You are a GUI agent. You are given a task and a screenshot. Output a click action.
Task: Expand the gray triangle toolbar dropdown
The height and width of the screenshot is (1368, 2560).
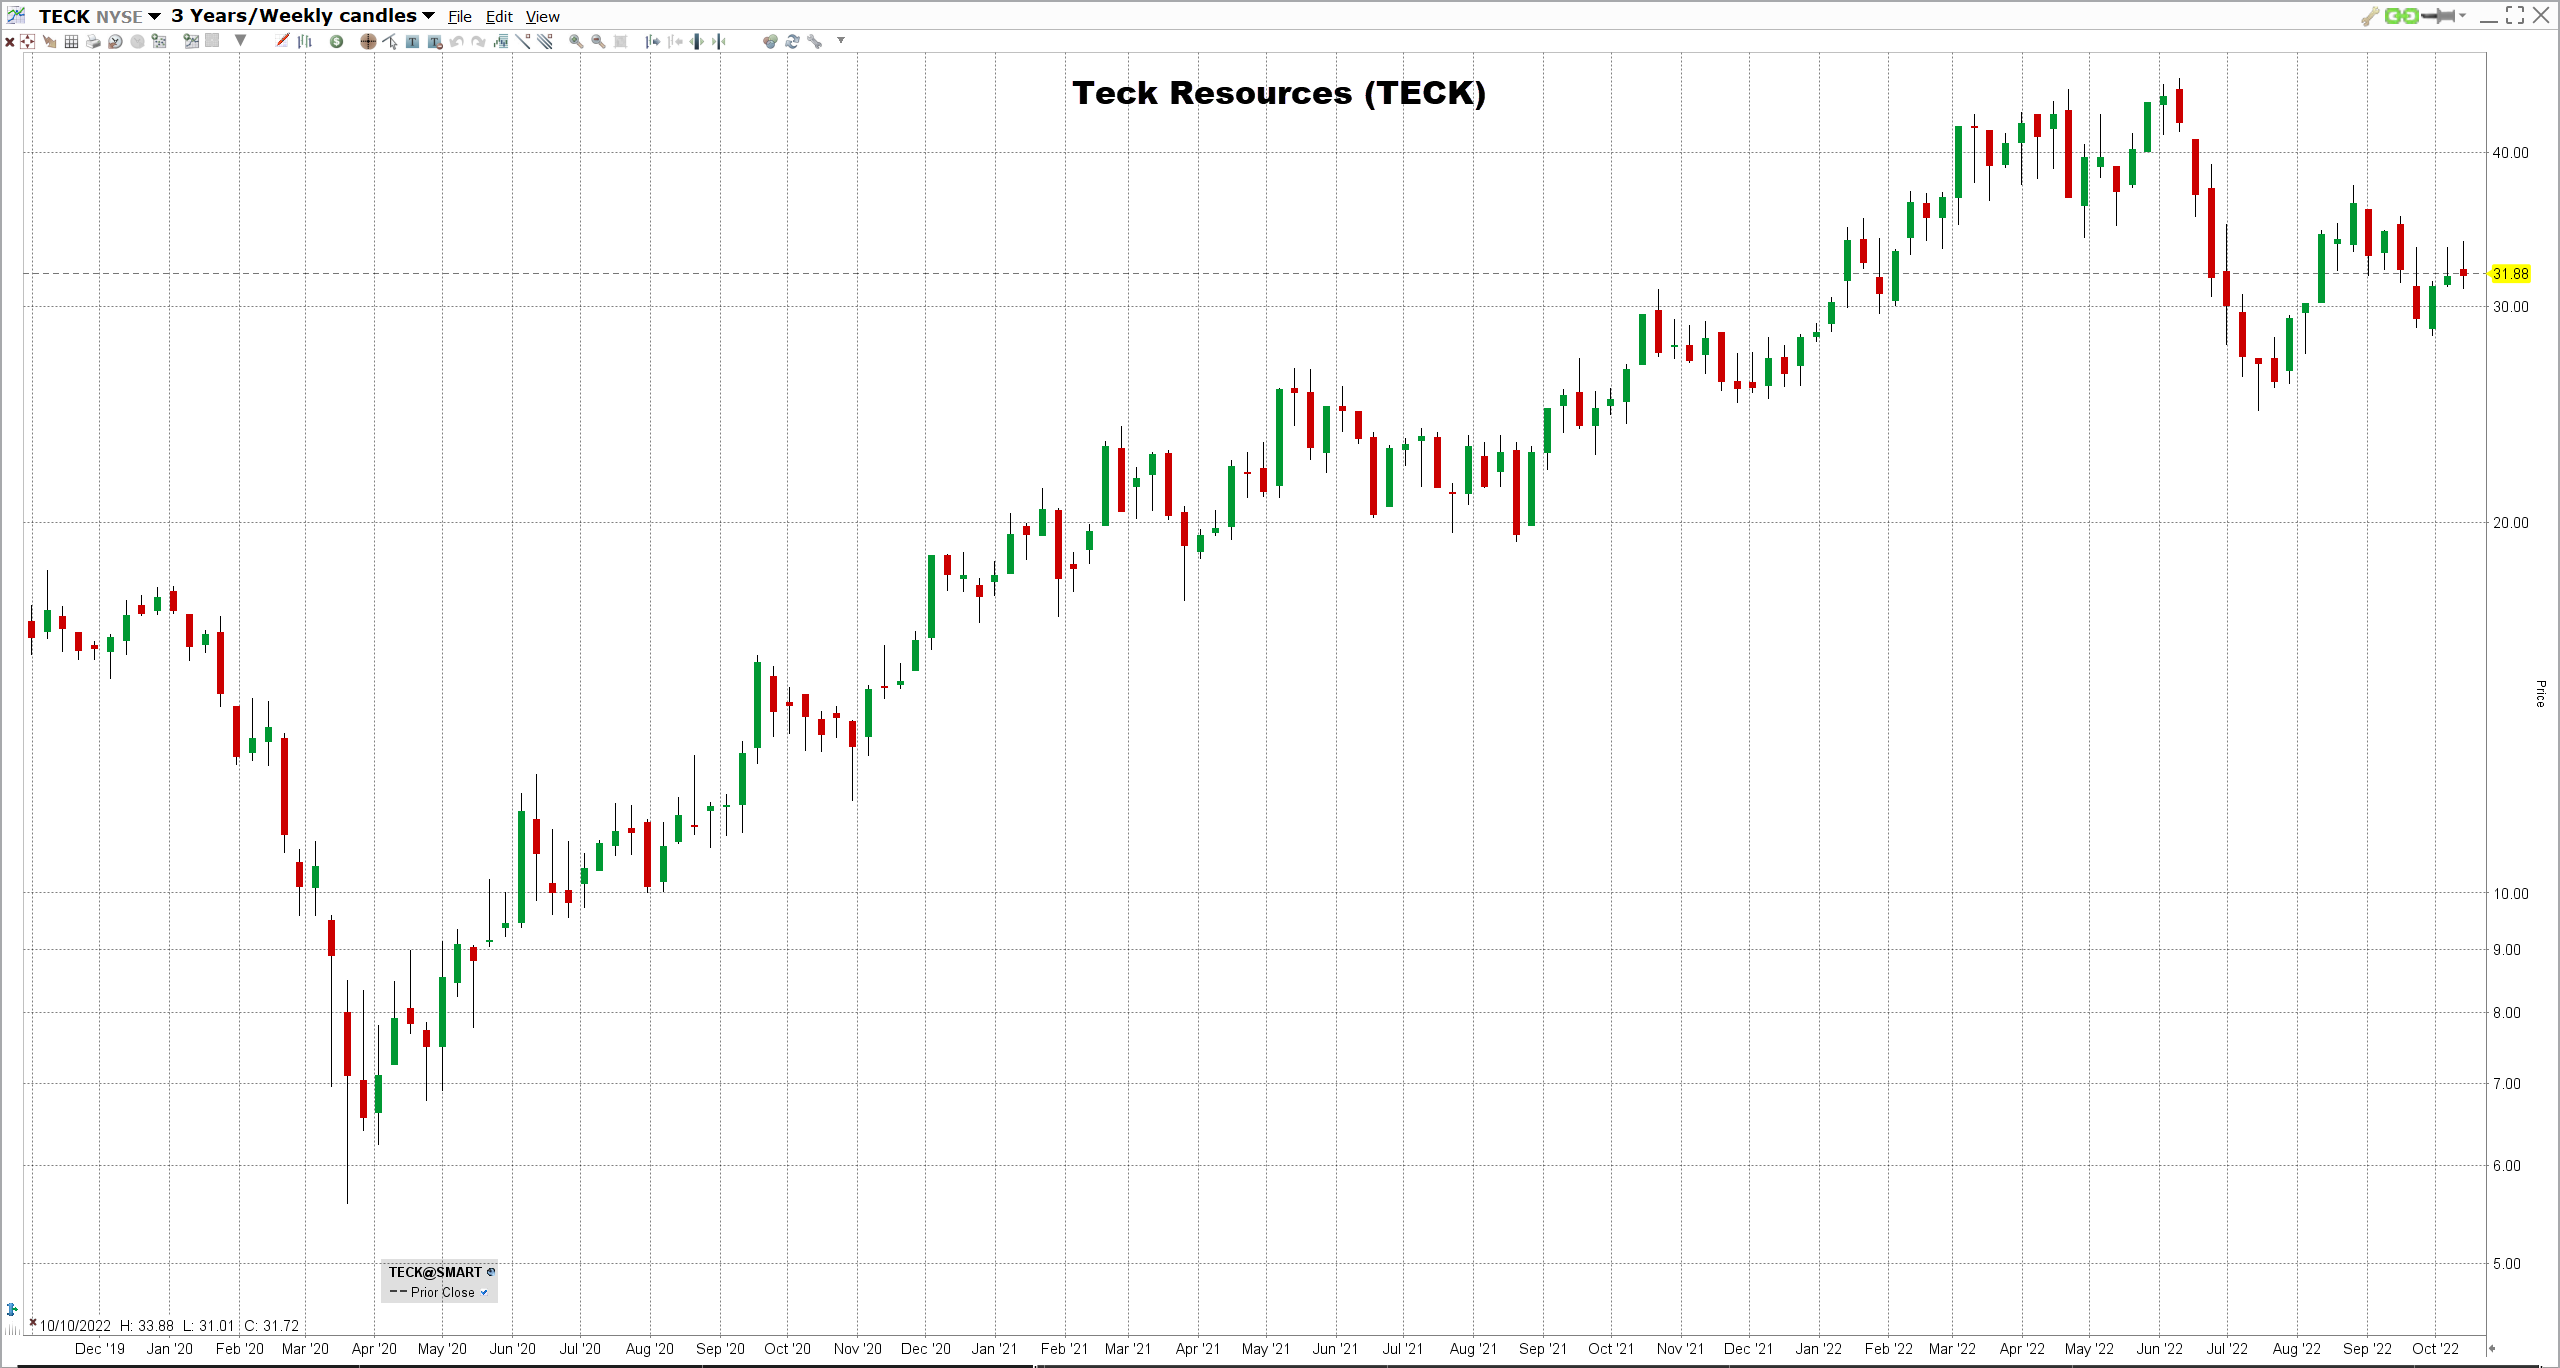point(240,40)
